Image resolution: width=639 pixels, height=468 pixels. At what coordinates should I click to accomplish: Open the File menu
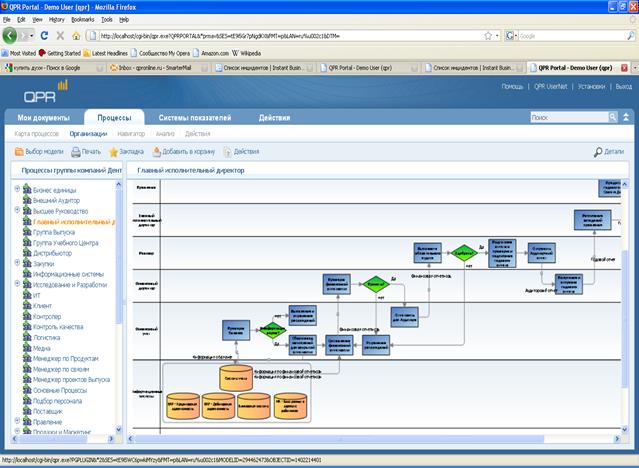7,20
